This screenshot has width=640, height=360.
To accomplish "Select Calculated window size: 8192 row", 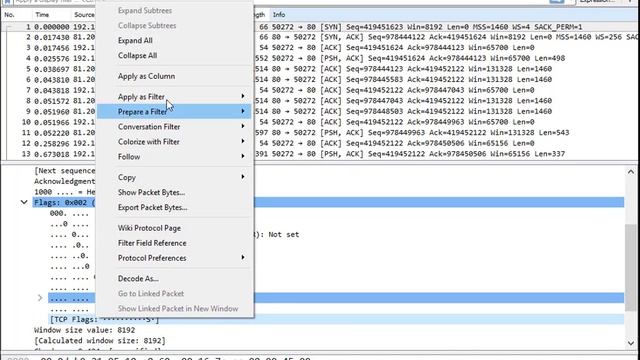I will pyautogui.click(x=100, y=340).
